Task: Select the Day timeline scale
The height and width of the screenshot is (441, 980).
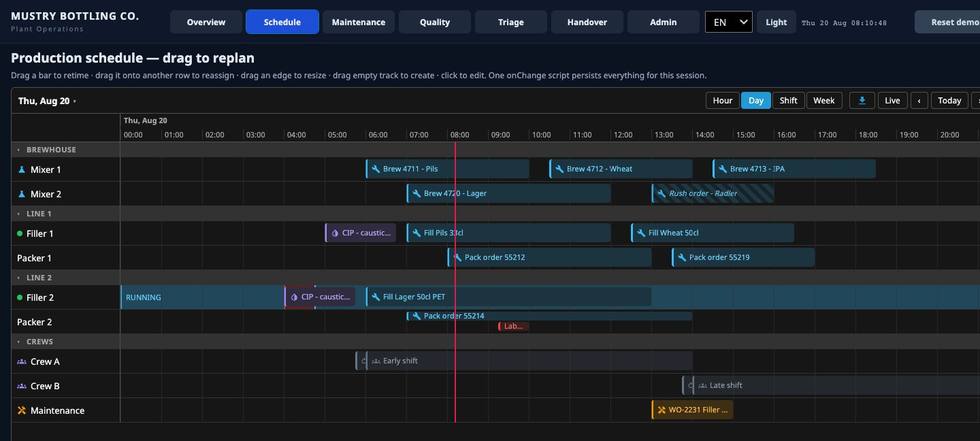Action: coord(756,101)
